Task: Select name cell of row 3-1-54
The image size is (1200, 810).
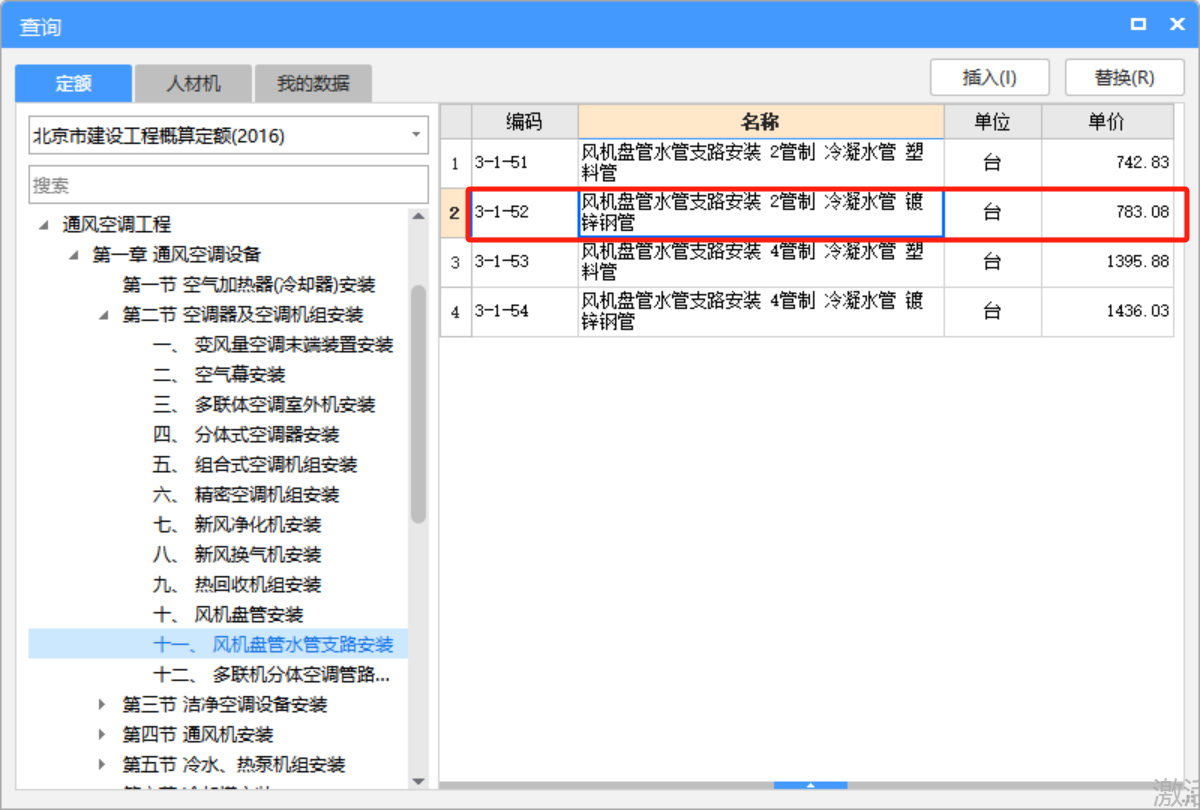Action: tap(761, 312)
